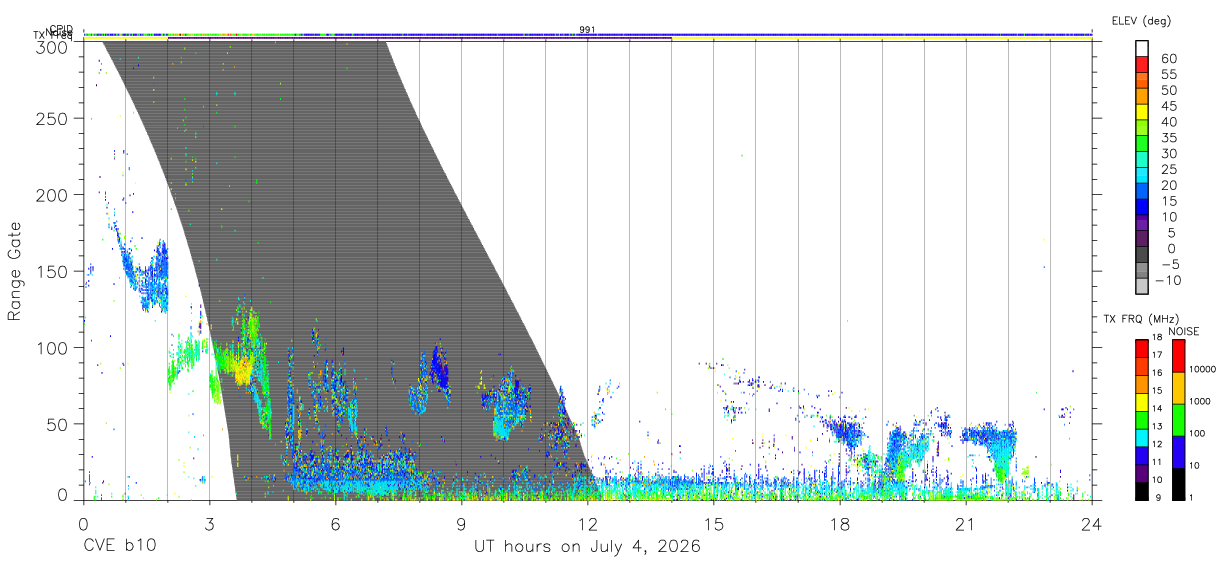Pick the green segment of the NOISE bar
The width and height of the screenshot is (1228, 567).
pyautogui.click(x=1179, y=420)
